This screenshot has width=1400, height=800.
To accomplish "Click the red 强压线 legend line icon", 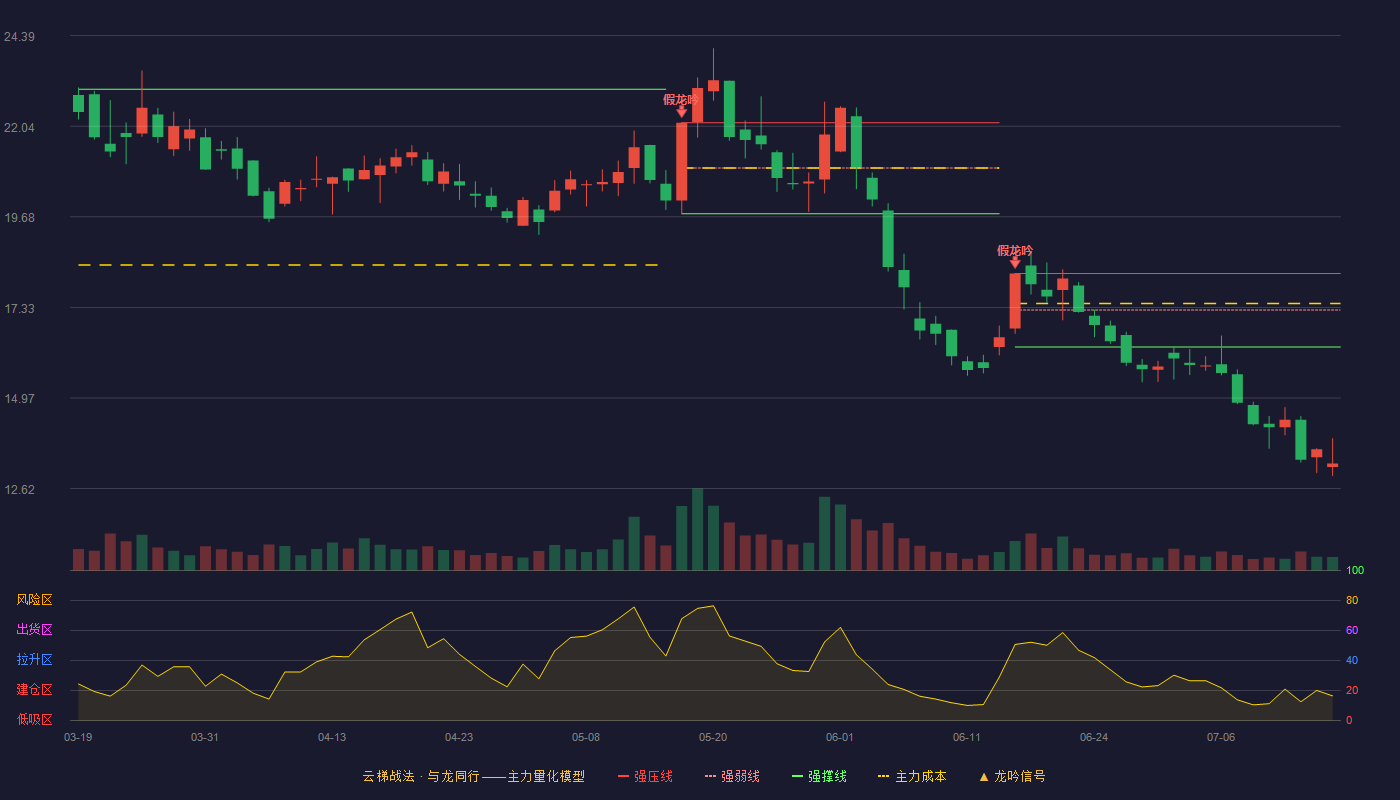I will click(624, 776).
